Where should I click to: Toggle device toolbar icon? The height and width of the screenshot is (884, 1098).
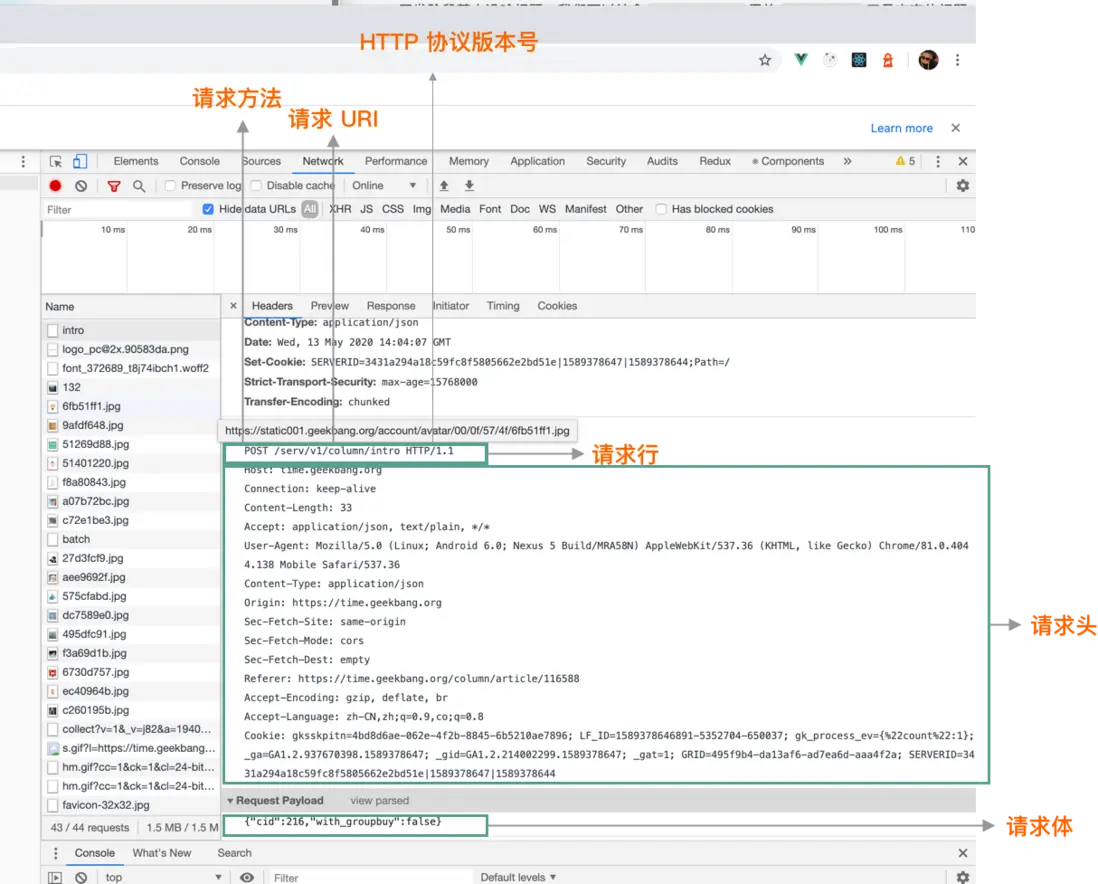[81, 161]
